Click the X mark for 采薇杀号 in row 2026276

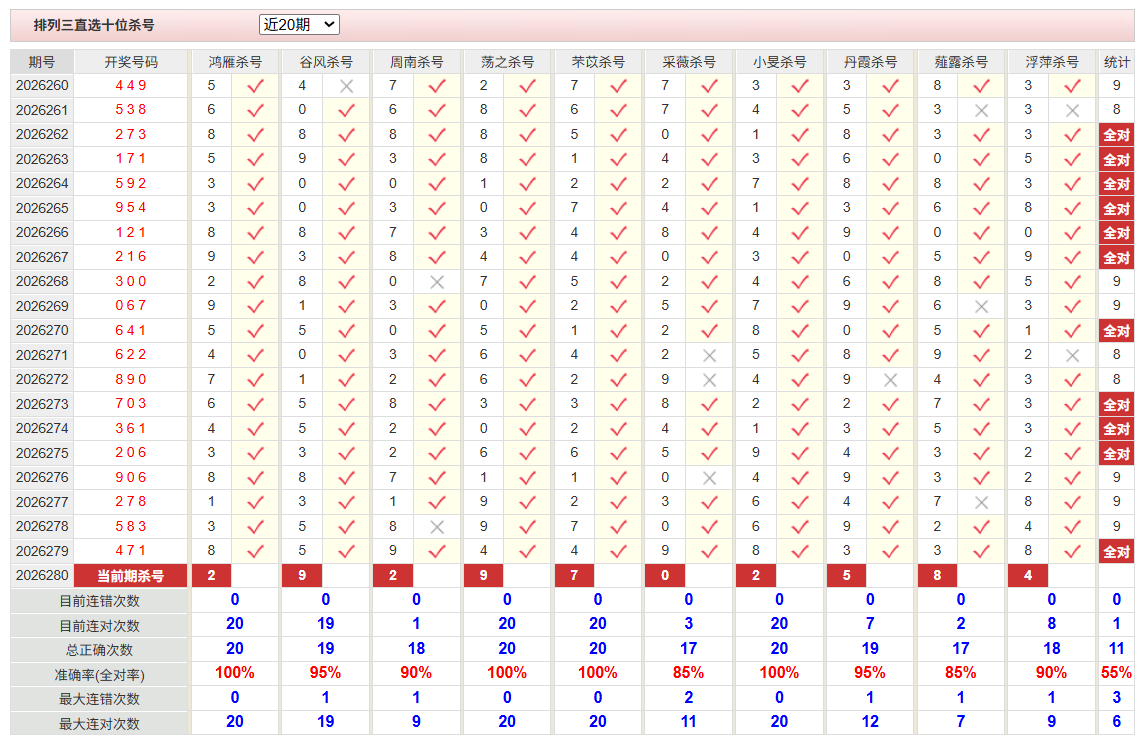709,478
